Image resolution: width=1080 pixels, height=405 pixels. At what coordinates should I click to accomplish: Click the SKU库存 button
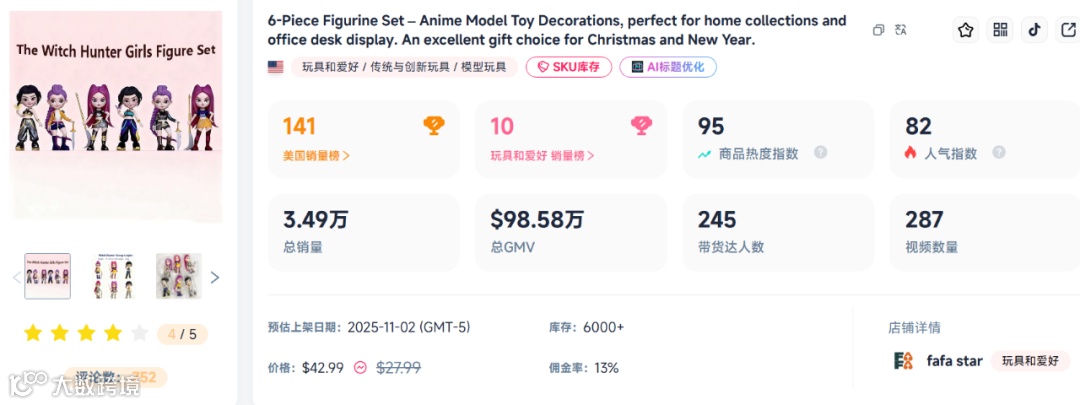coord(568,67)
